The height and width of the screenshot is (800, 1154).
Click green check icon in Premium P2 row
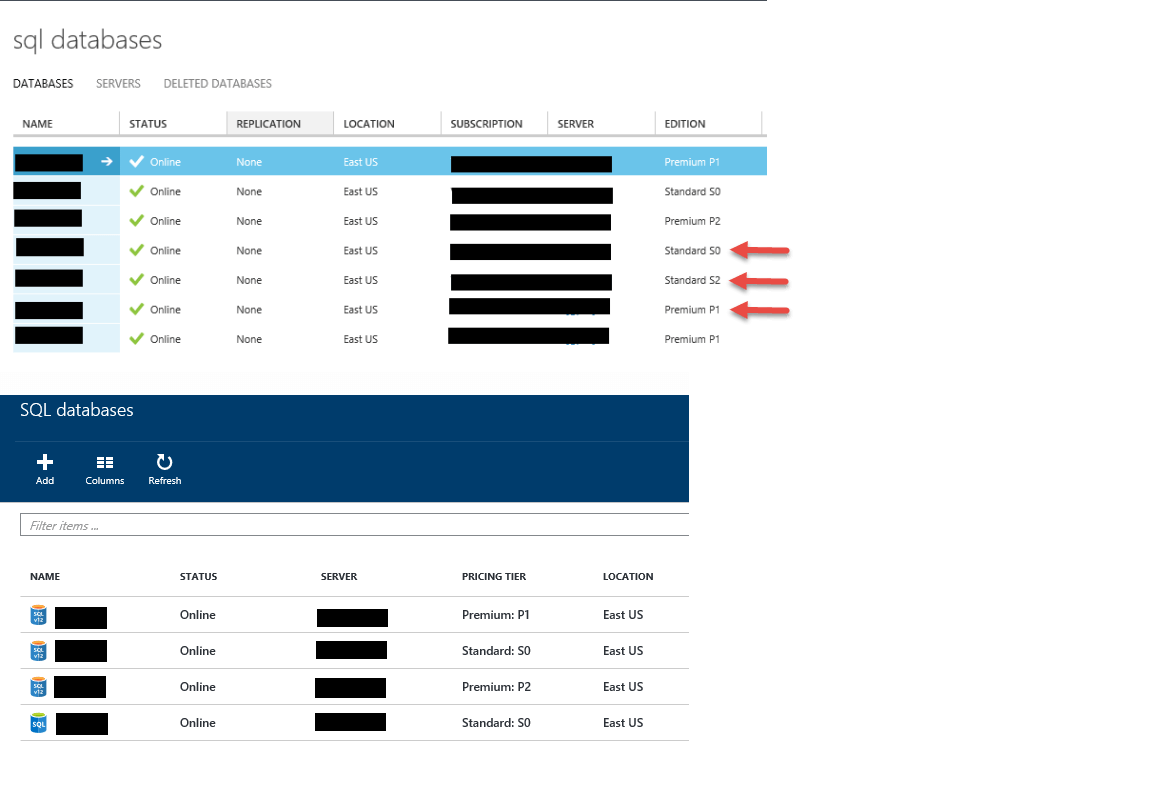(137, 221)
